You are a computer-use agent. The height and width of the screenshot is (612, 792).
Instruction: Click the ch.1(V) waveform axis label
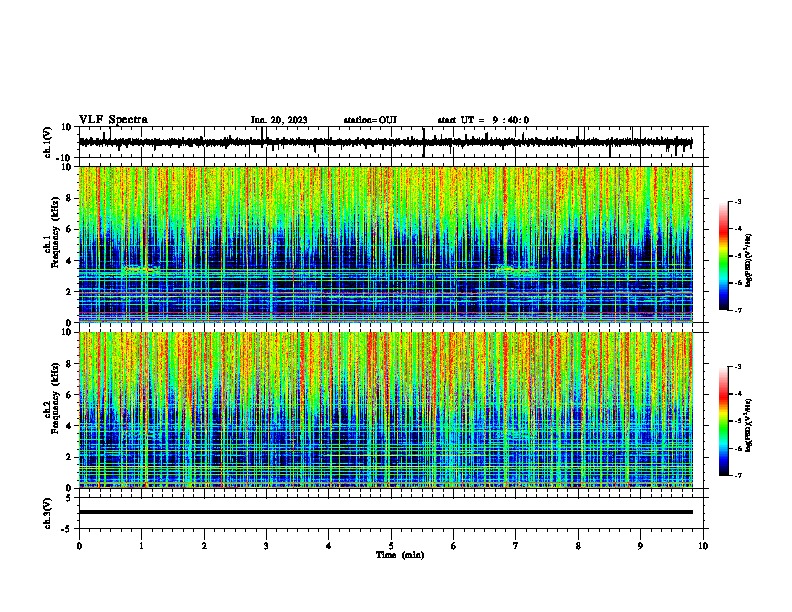(48, 142)
